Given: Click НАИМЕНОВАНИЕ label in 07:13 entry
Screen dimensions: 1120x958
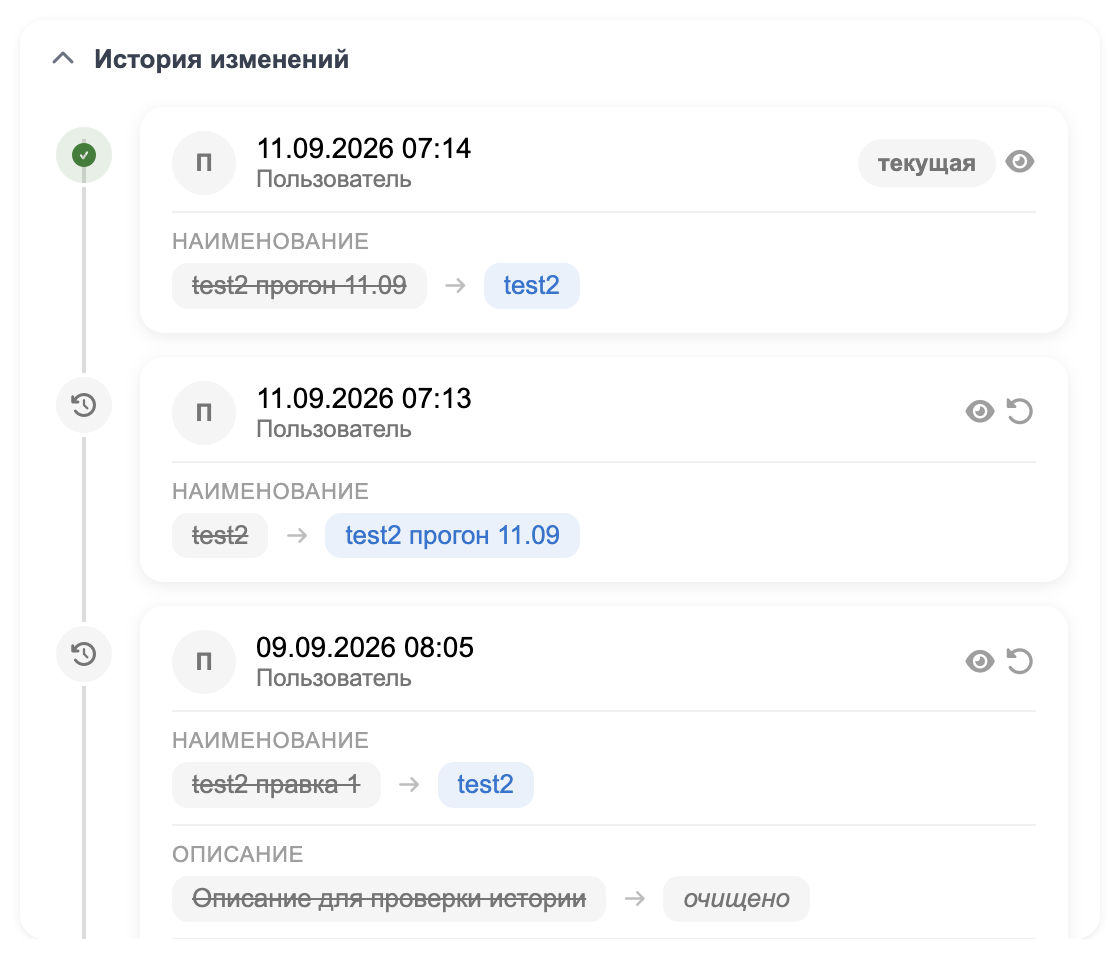Looking at the screenshot, I should point(270,491).
